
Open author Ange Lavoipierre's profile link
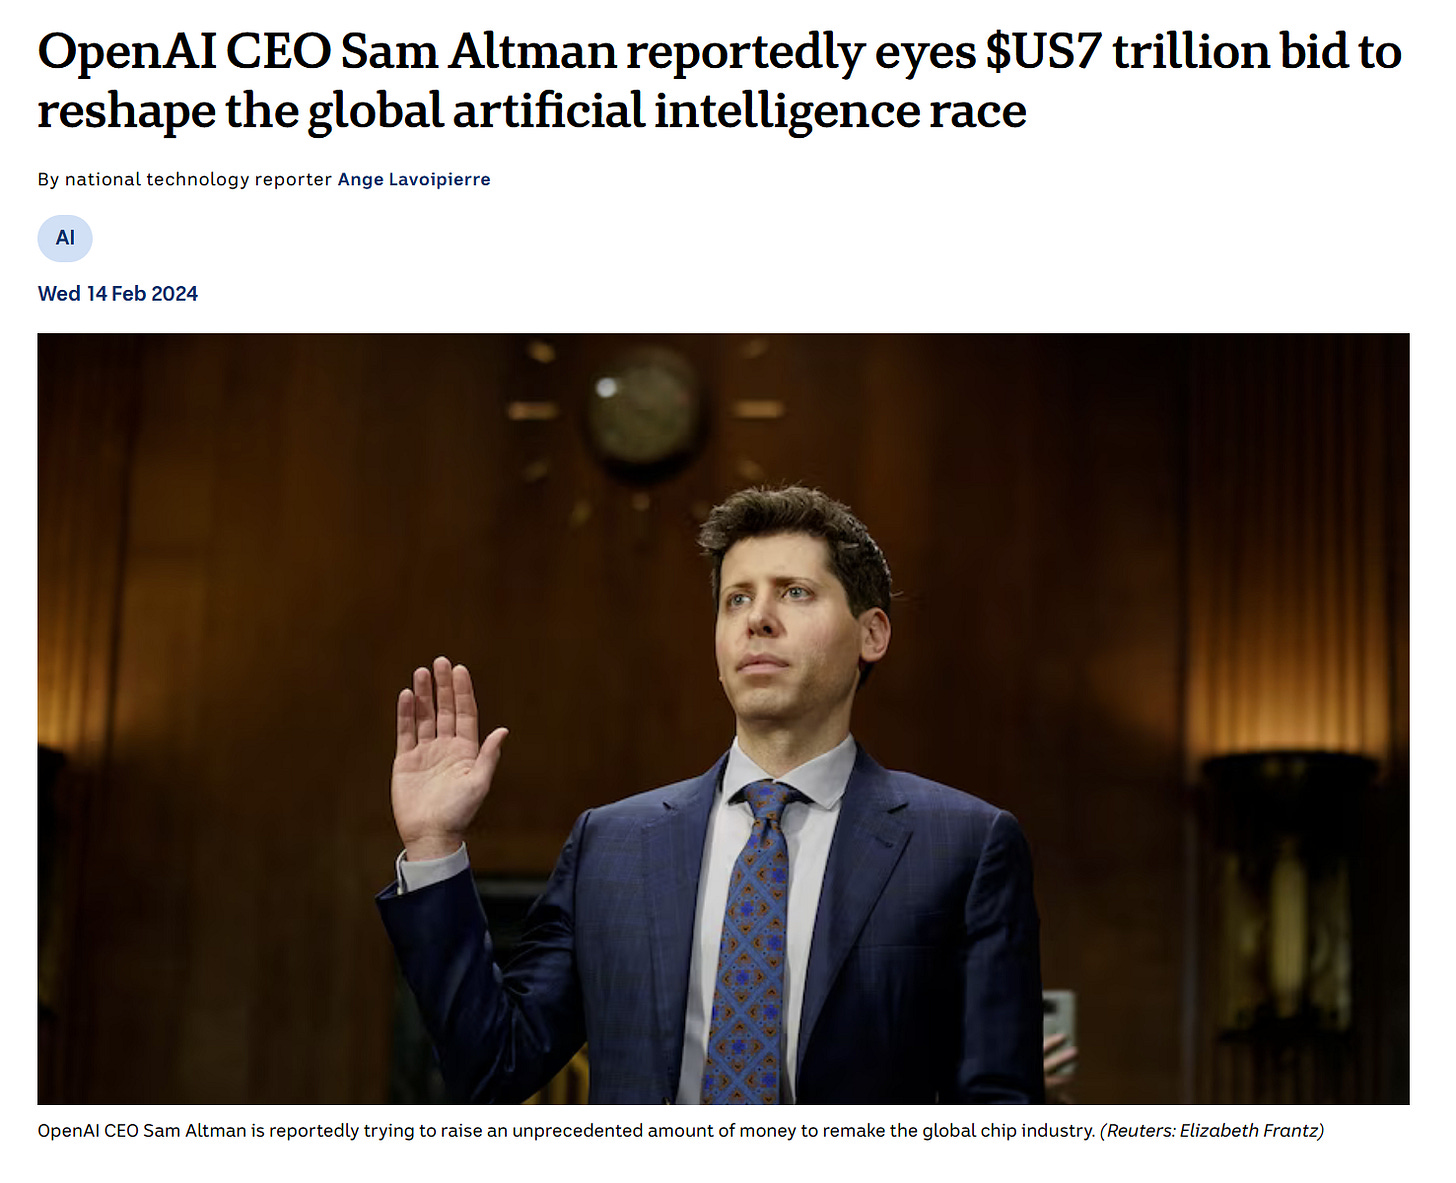click(414, 179)
